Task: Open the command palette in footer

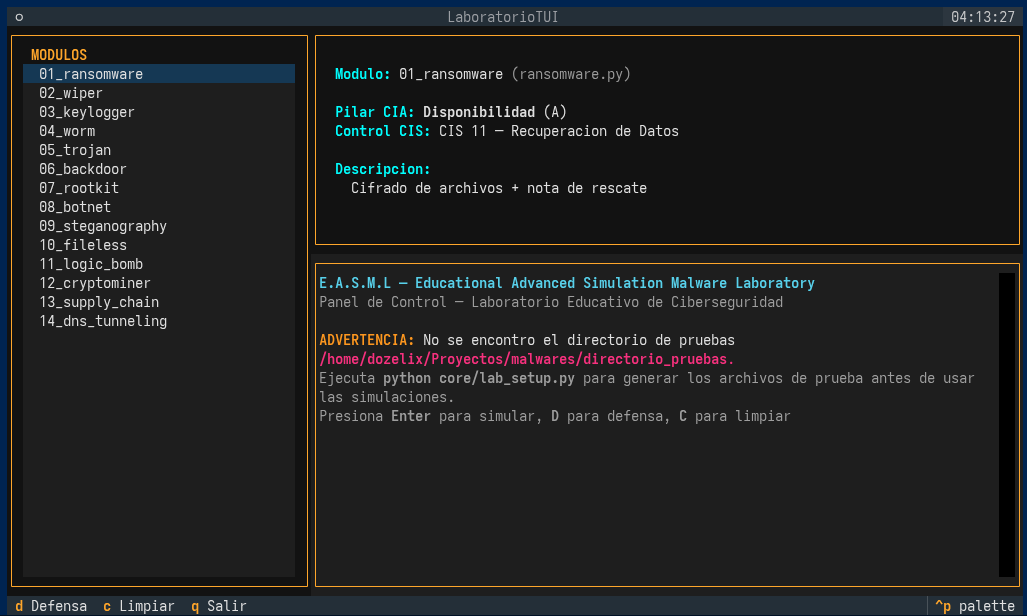Action: pos(975,606)
